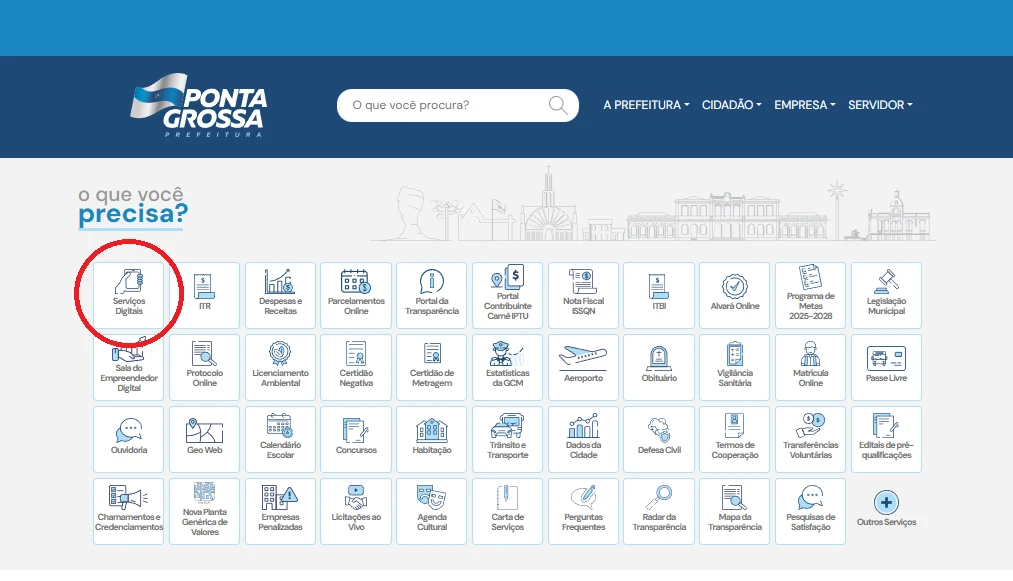This screenshot has height=581, width=1013.
Task: Go to Perguntas Frequentes link
Action: pyautogui.click(x=583, y=510)
